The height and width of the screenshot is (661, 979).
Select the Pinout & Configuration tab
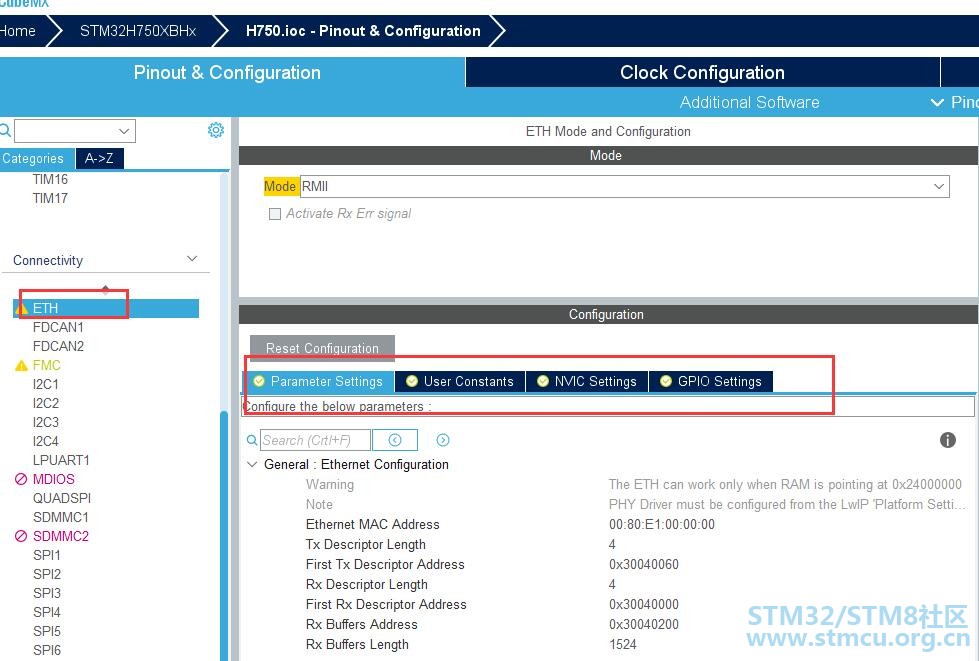click(x=227, y=72)
